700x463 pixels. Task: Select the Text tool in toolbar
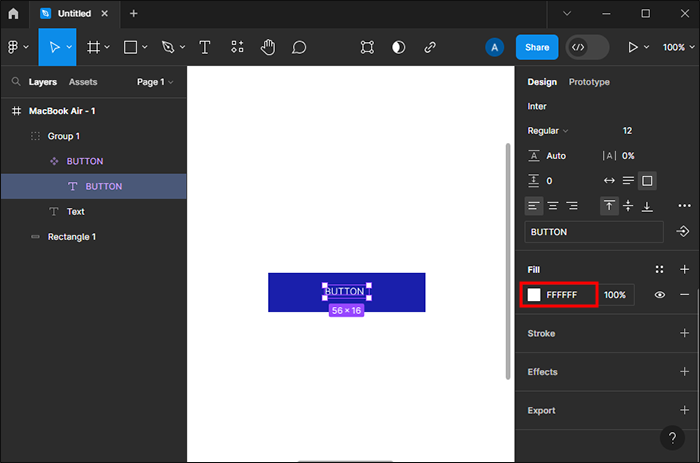[x=205, y=47]
